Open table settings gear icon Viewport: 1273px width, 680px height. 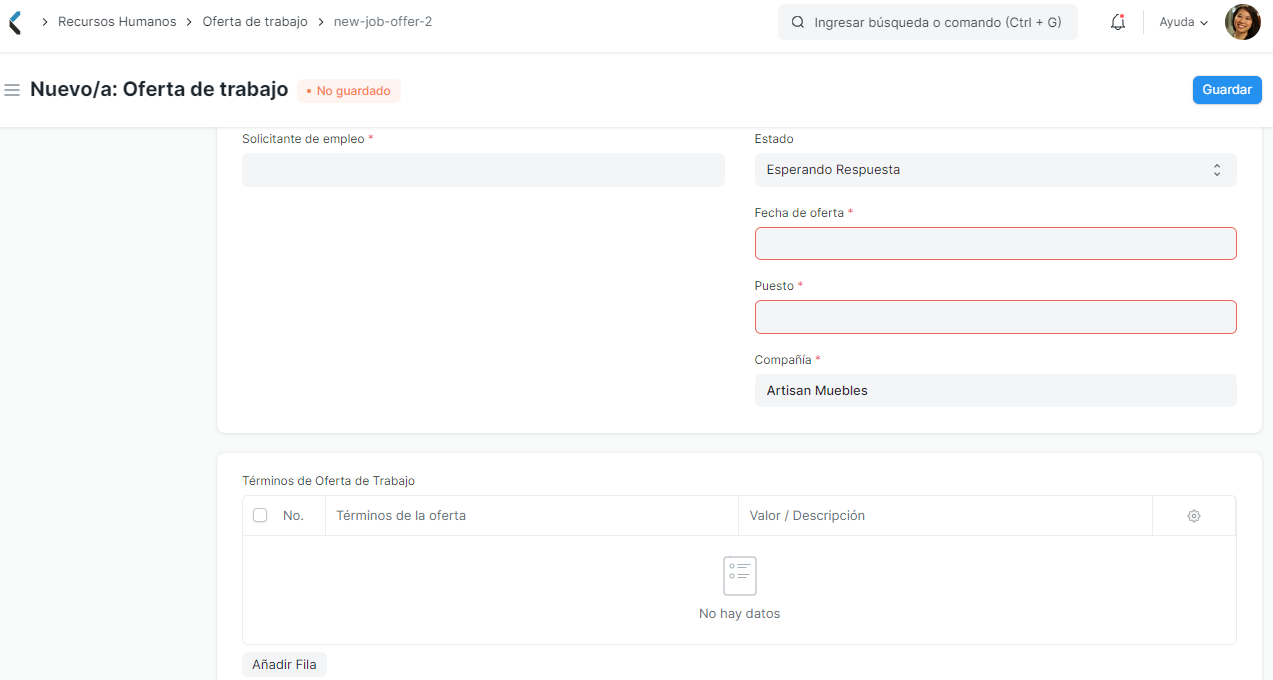(x=1194, y=516)
